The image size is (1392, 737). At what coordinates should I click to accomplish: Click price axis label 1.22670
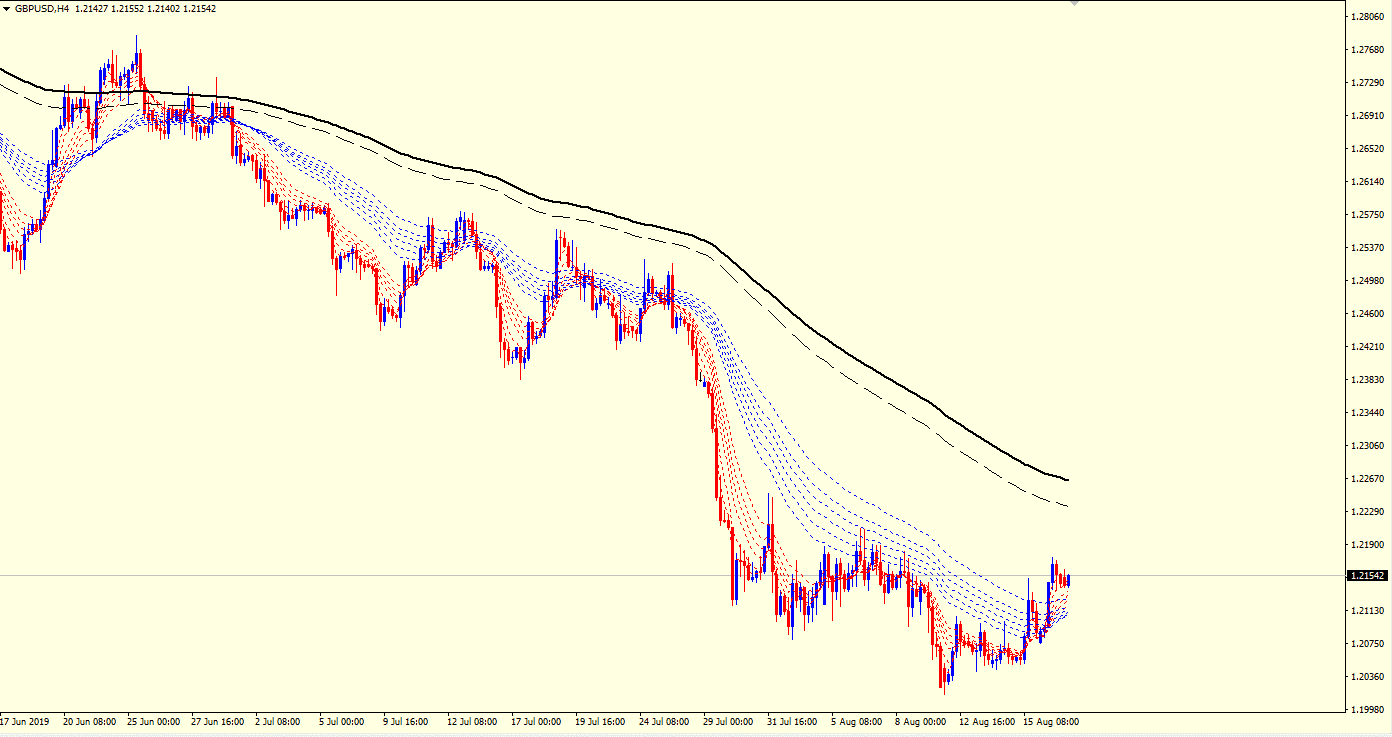pyautogui.click(x=1366, y=479)
